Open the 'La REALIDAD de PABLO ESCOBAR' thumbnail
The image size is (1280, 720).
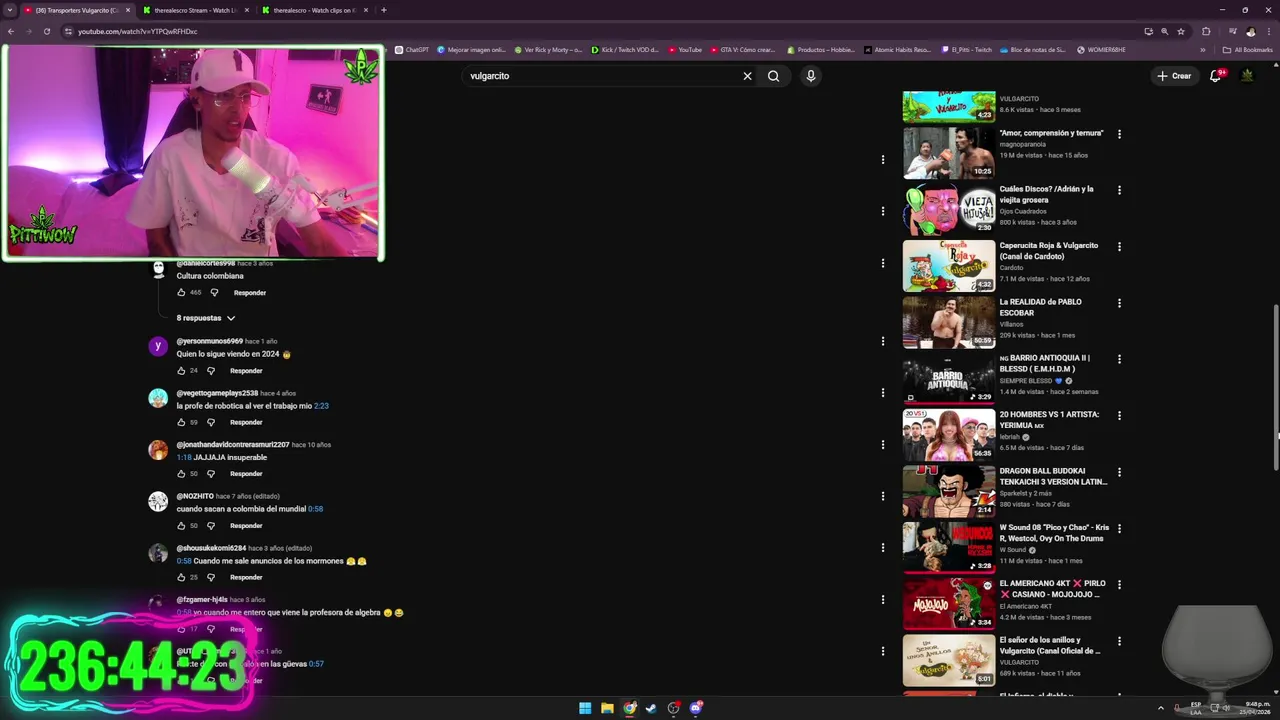(949, 322)
